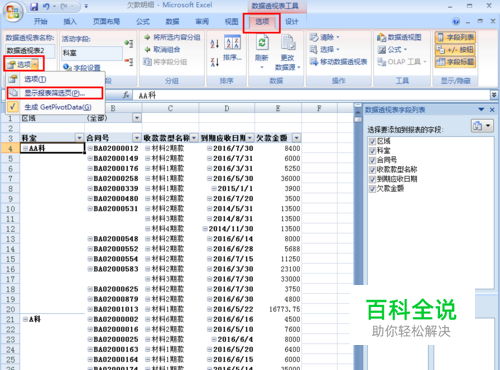
Task: Click the 数据透视图 pivot chart icon
Action: pos(399,37)
